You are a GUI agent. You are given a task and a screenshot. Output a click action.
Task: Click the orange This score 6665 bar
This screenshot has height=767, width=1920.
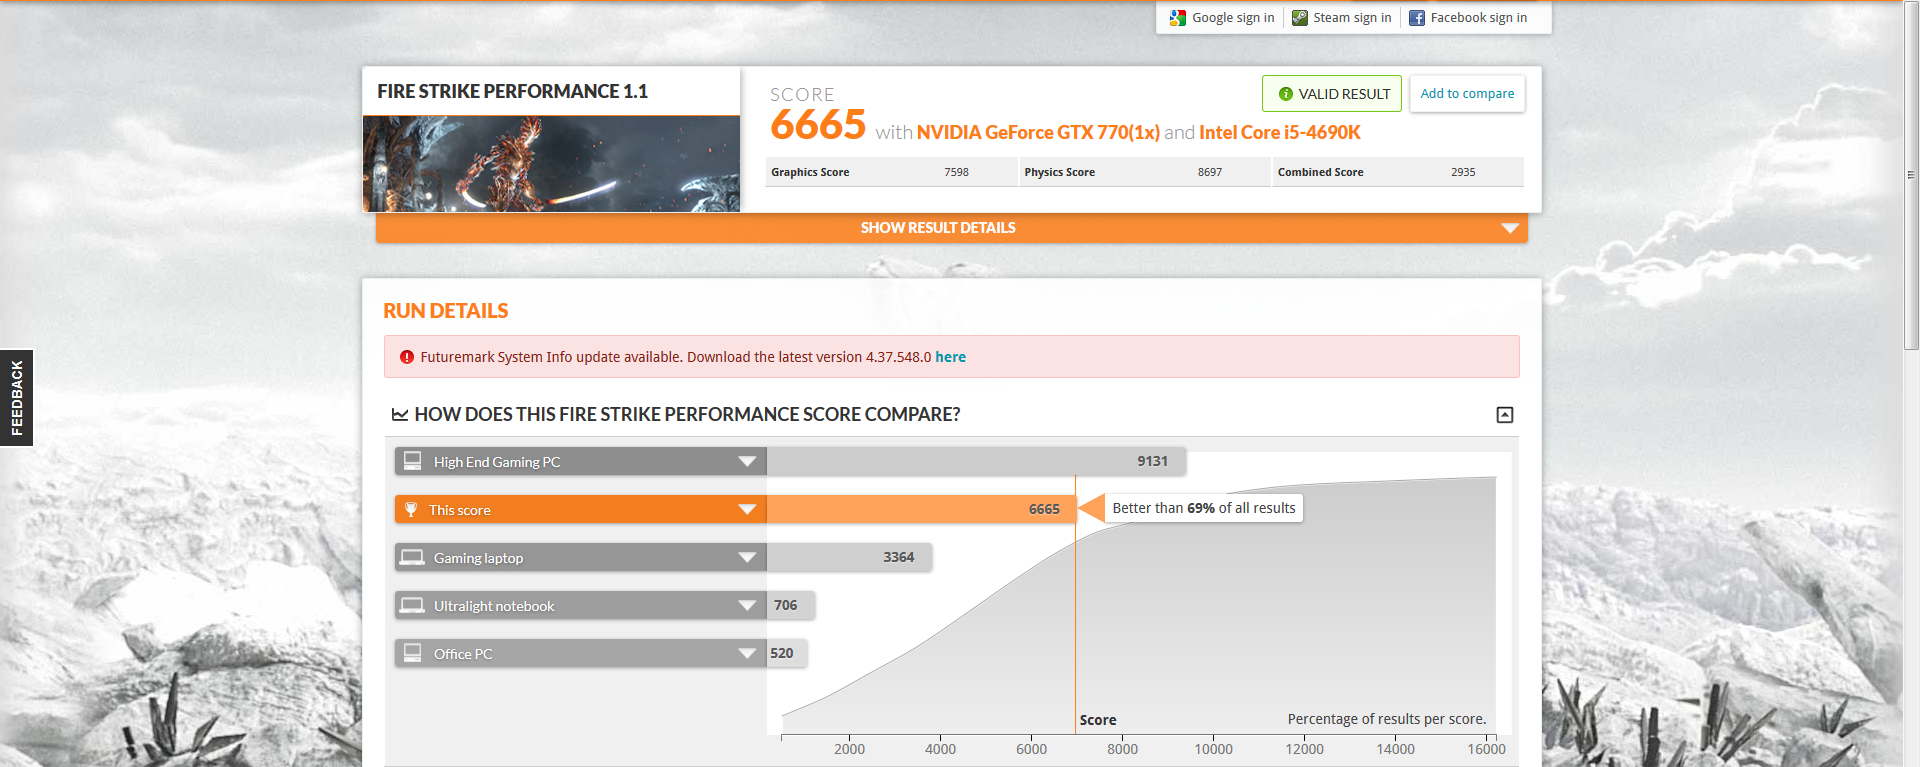click(x=921, y=509)
